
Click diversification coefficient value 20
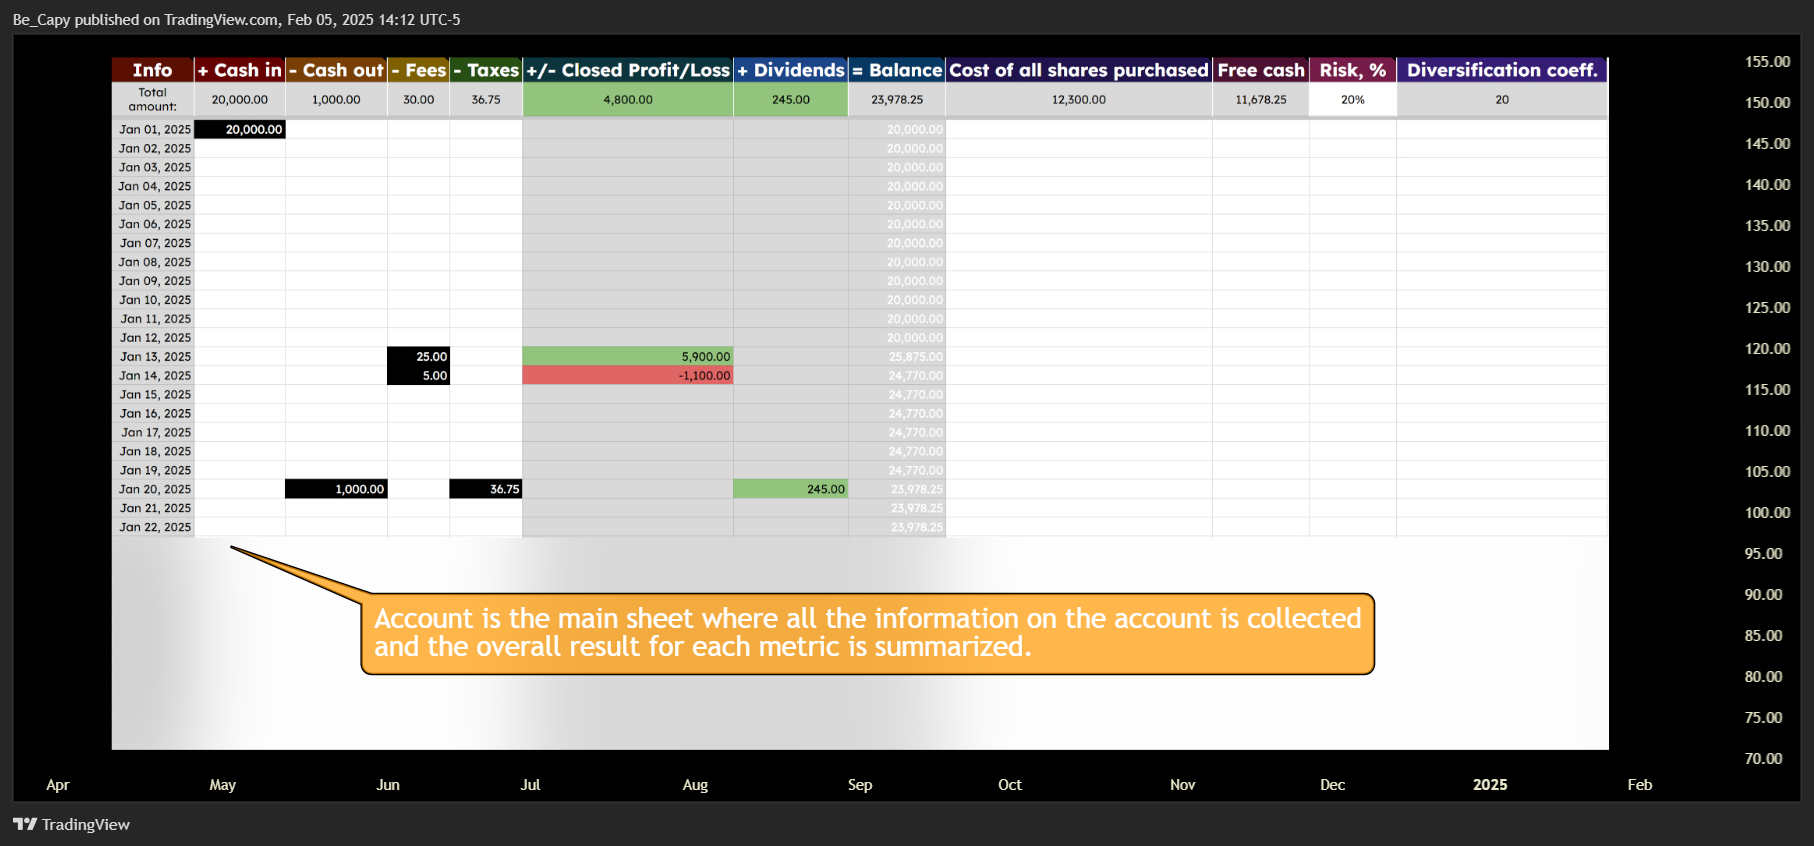[x=1502, y=100]
